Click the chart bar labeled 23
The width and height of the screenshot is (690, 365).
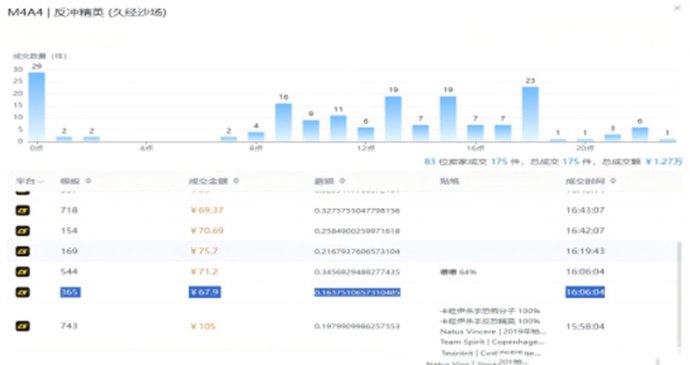(x=530, y=114)
